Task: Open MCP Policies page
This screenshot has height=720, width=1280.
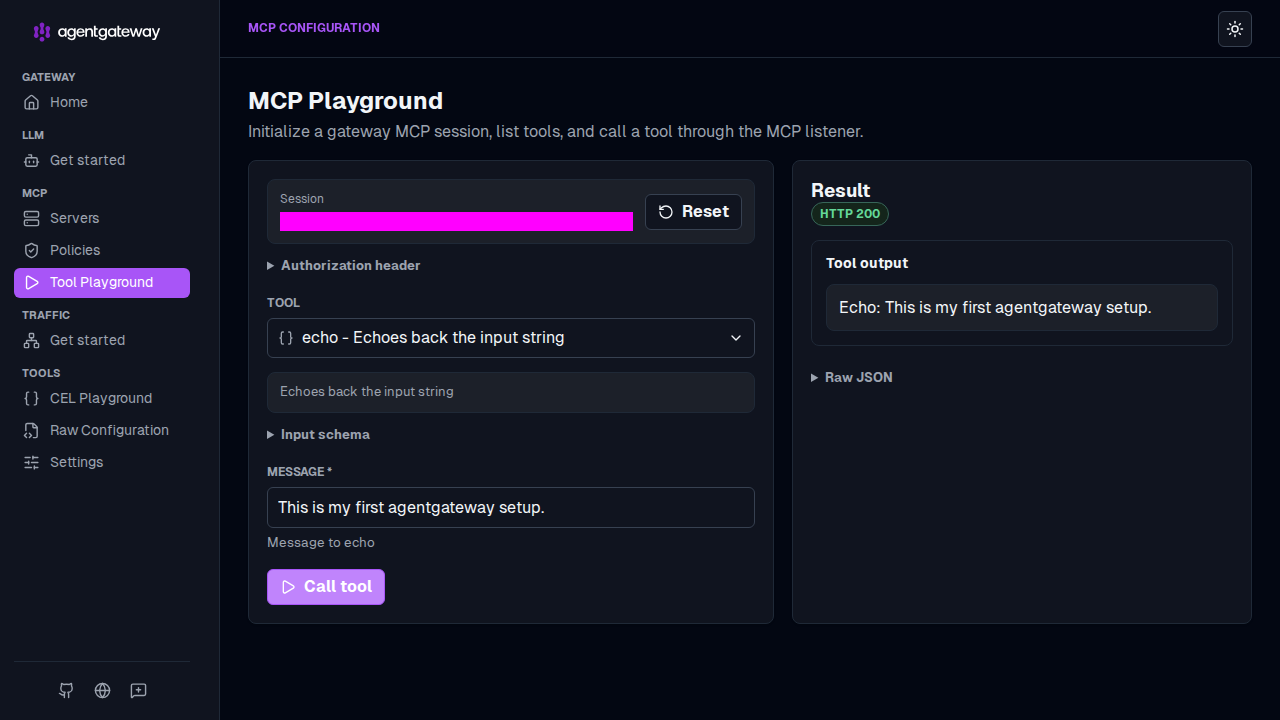Action: click(102, 250)
